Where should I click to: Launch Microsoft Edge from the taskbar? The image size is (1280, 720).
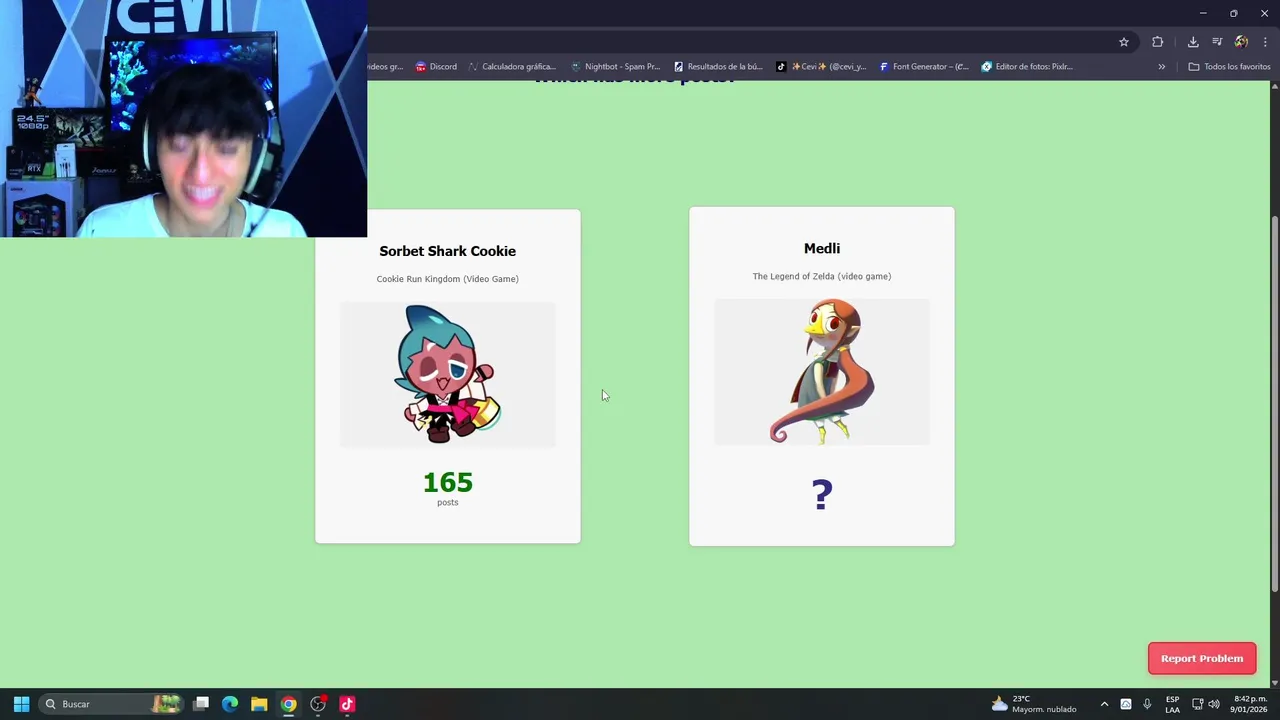tap(230, 704)
